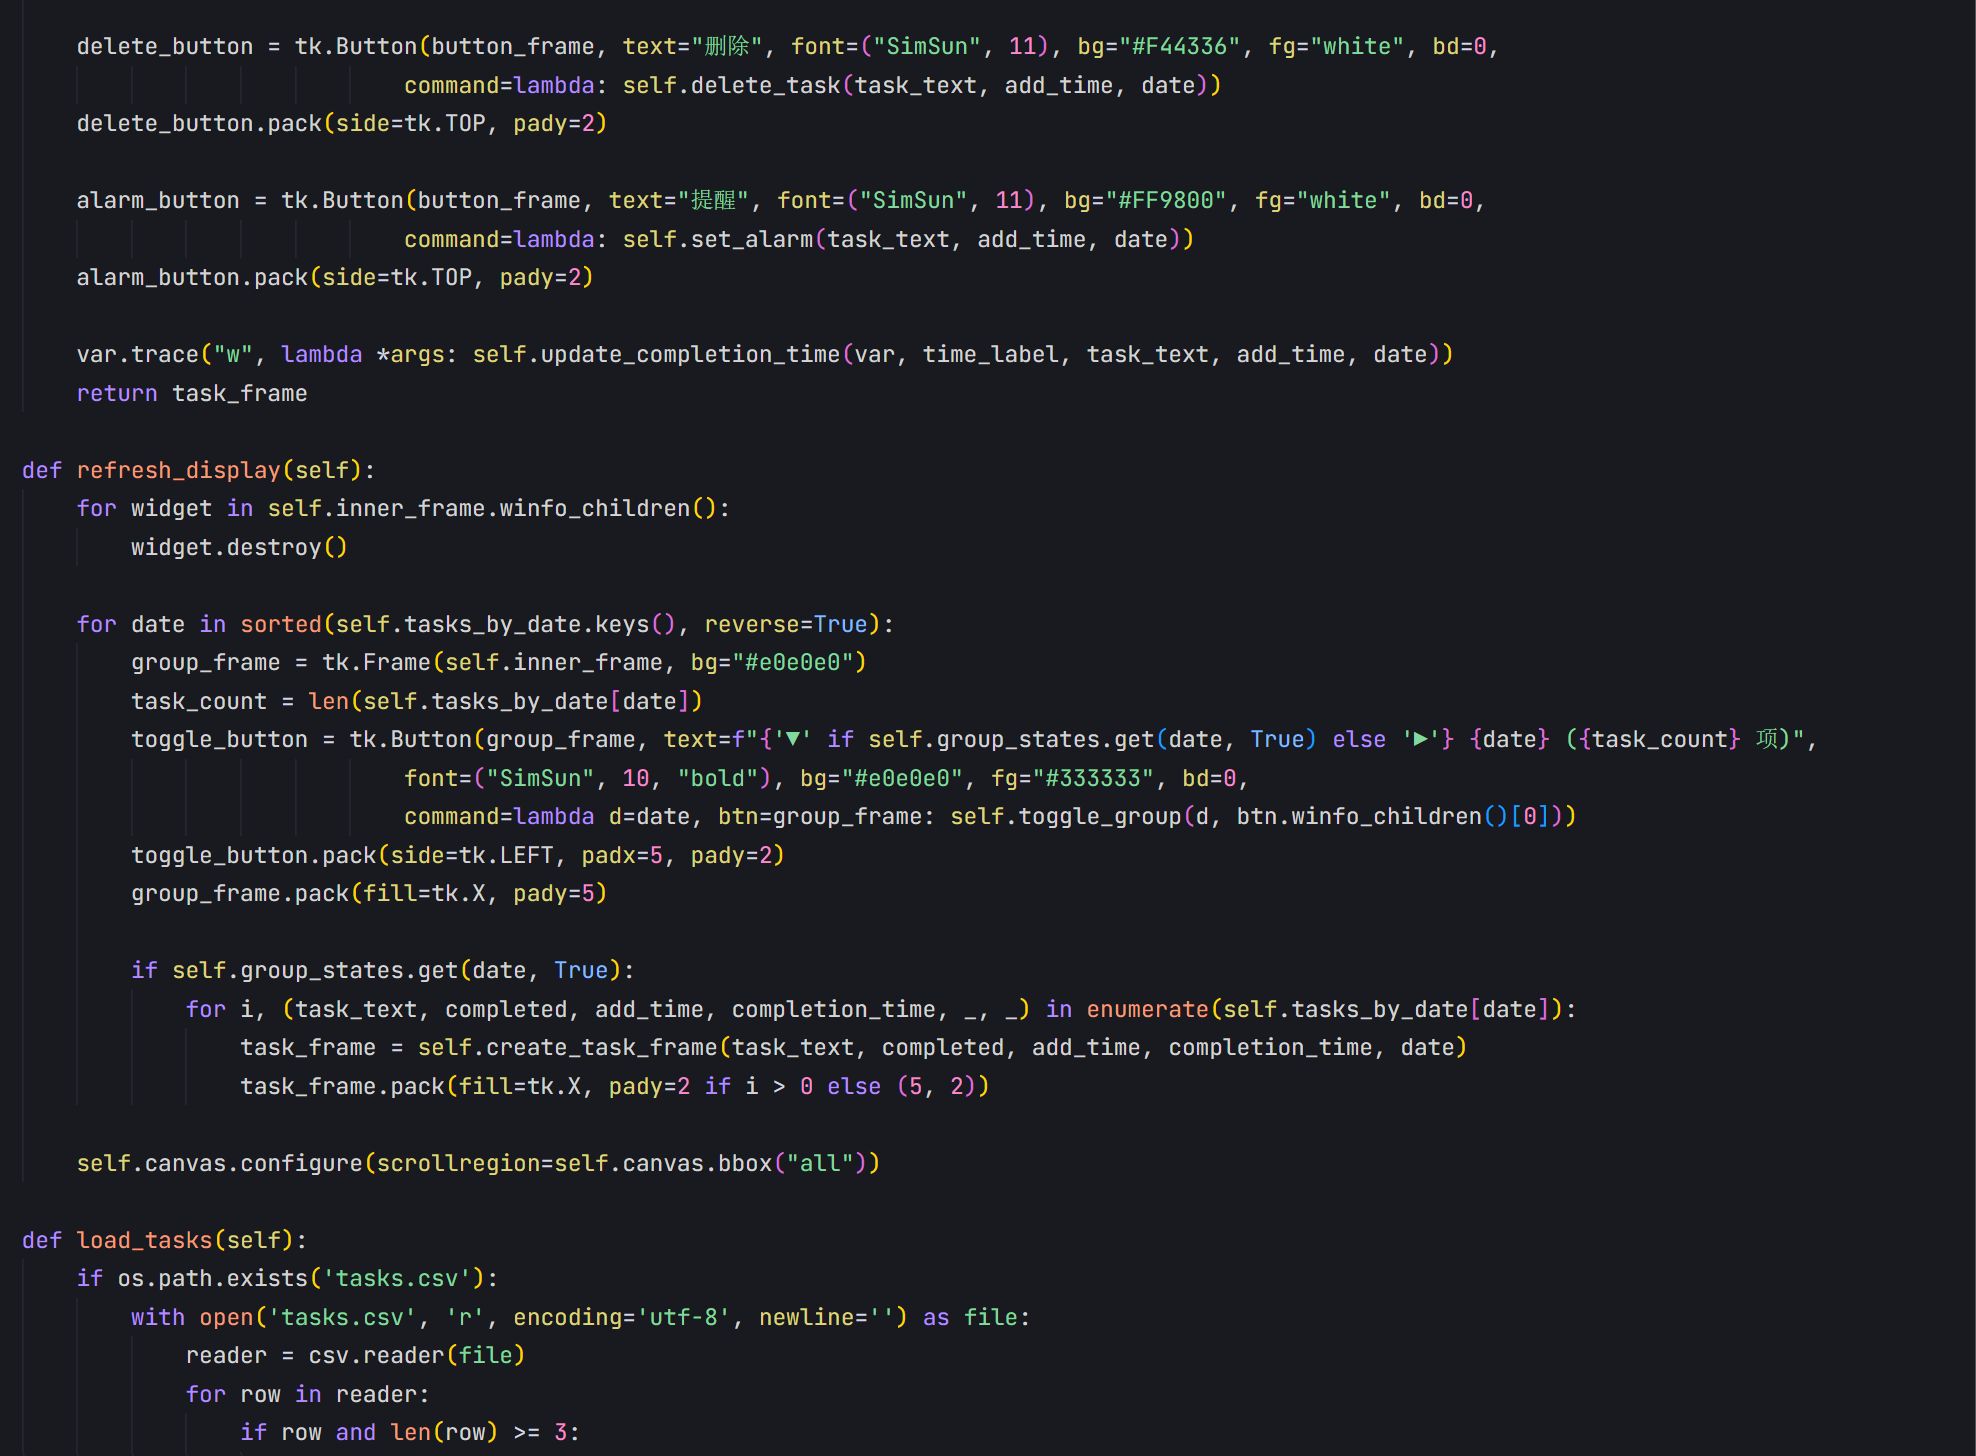1976x1456 pixels.
Task: Click the update_completion_time method call
Action: coord(690,354)
